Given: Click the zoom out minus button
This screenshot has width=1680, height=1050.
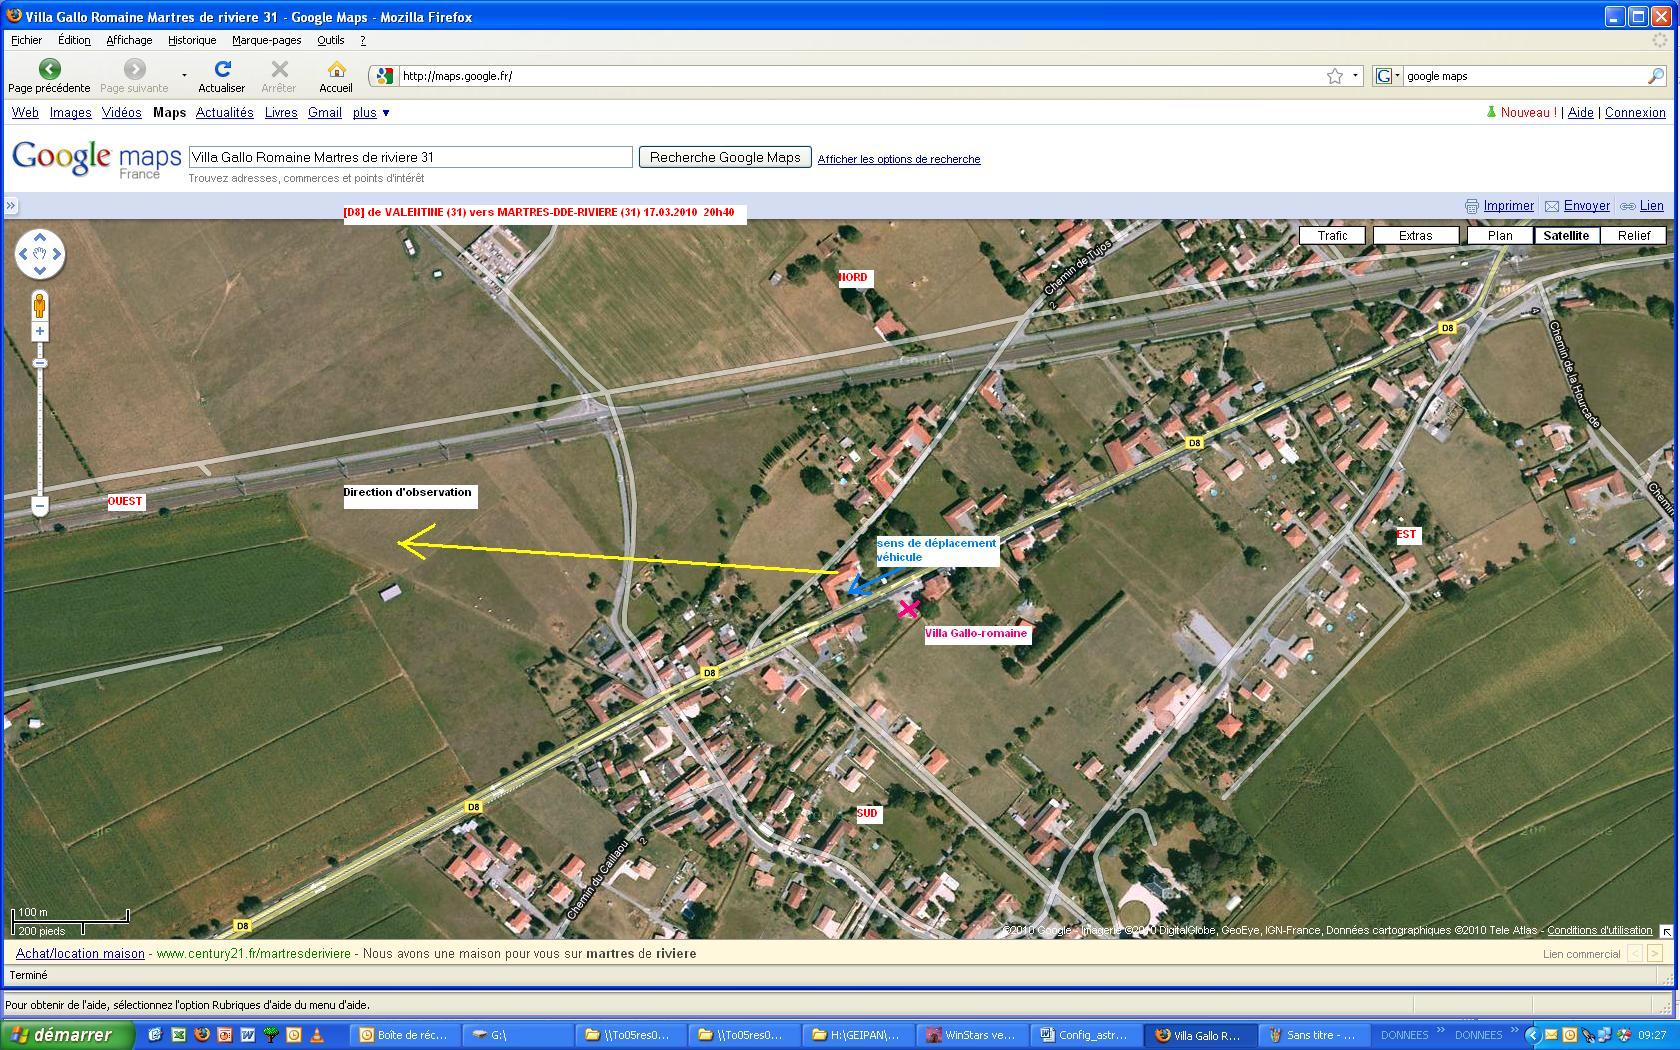Looking at the screenshot, I should click(x=40, y=506).
